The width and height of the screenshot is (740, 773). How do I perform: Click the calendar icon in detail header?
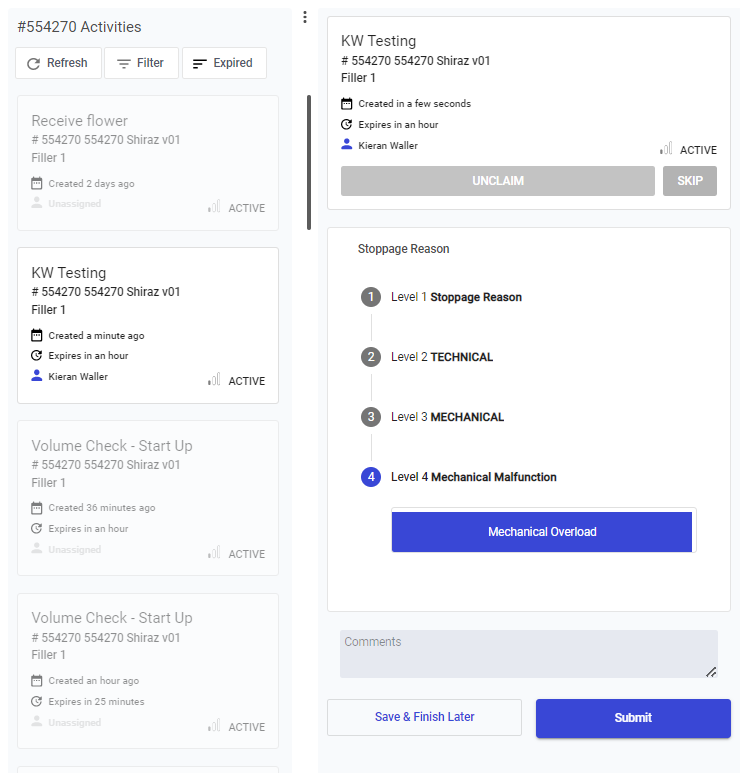tap(347, 104)
